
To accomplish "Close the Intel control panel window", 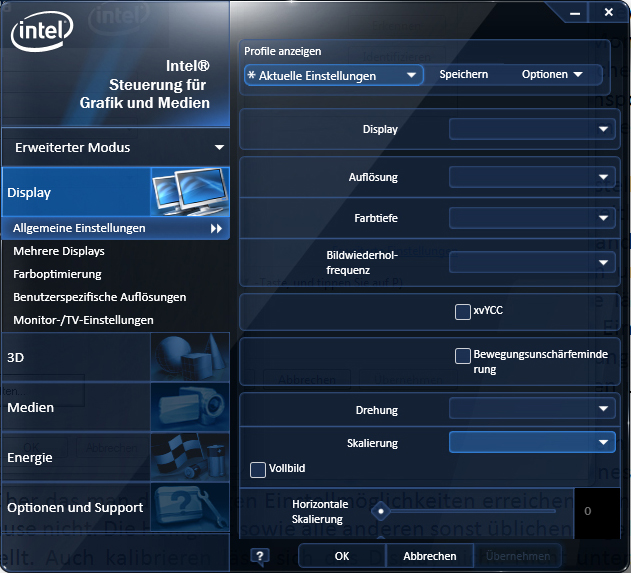I will 609,12.
